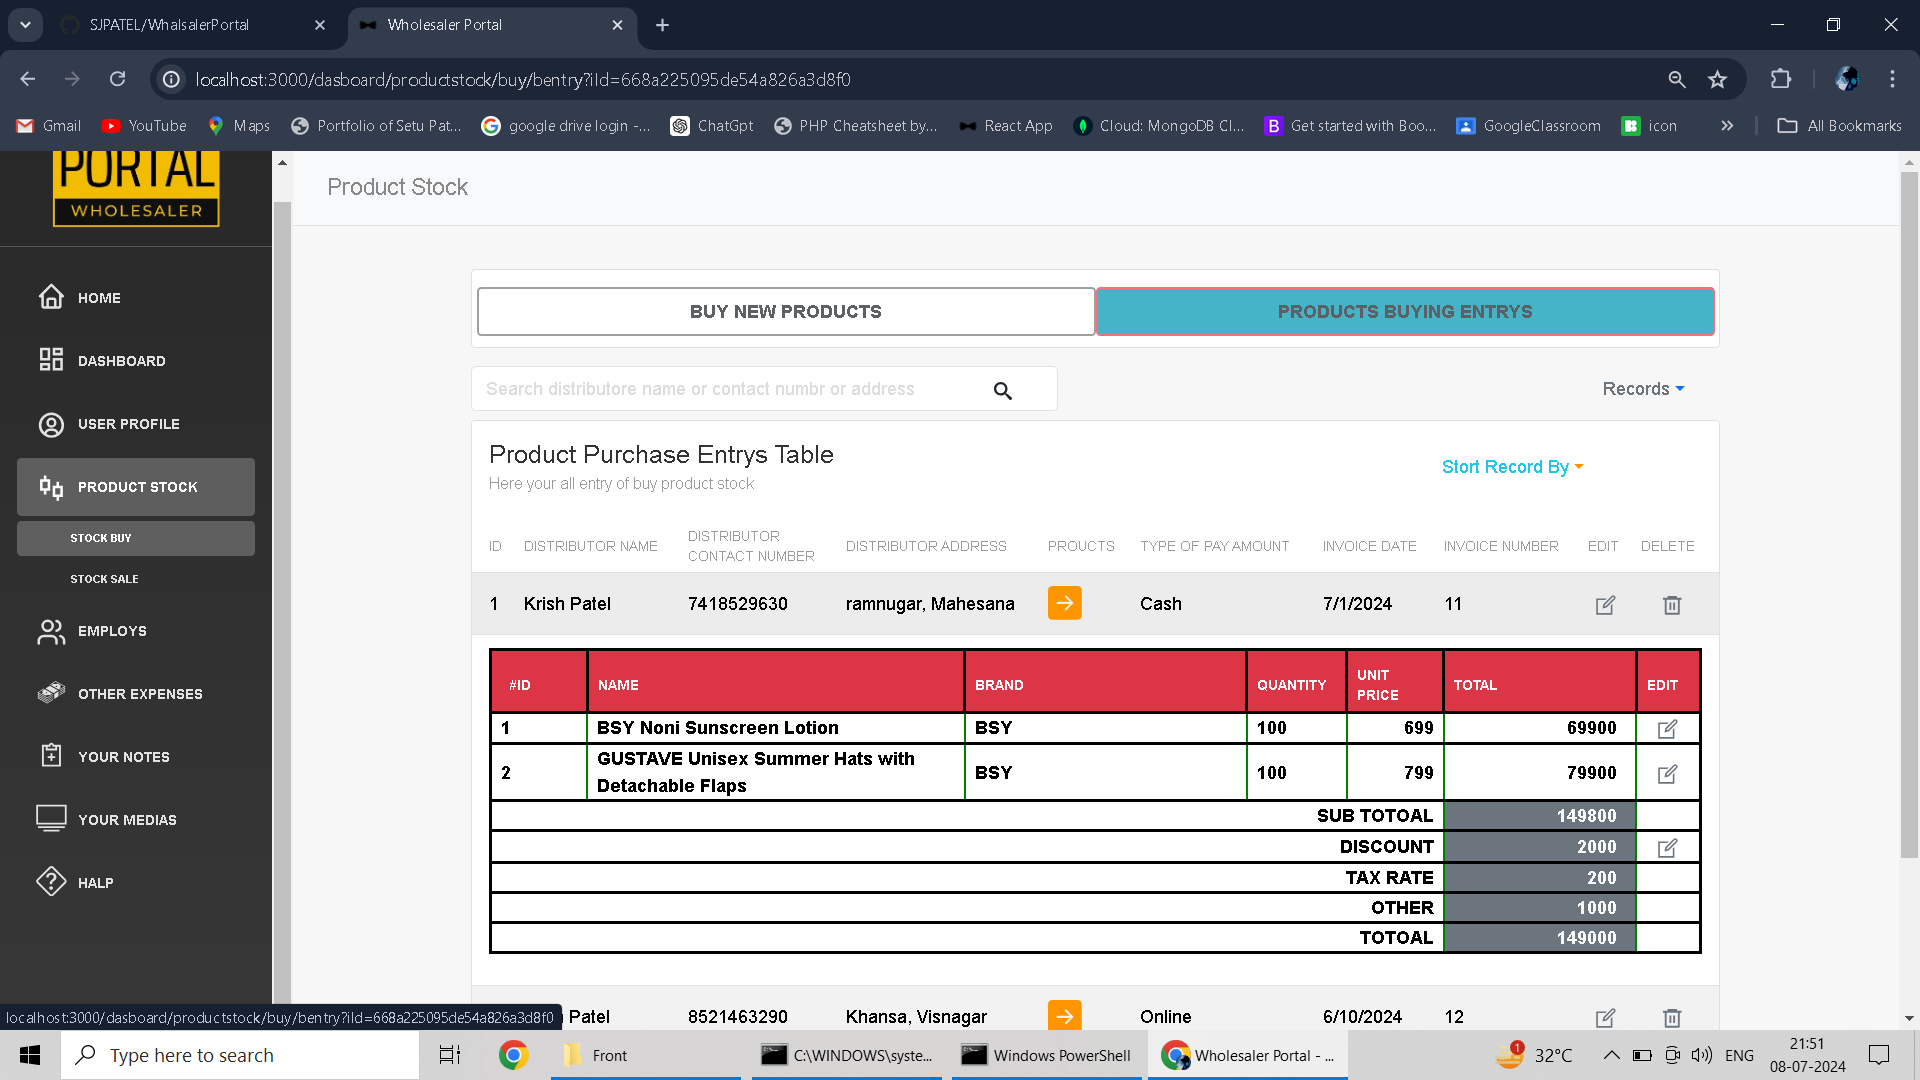Screen dimensions: 1920x1080
Task: Switch to Buy New Products tab
Action: 785,312
